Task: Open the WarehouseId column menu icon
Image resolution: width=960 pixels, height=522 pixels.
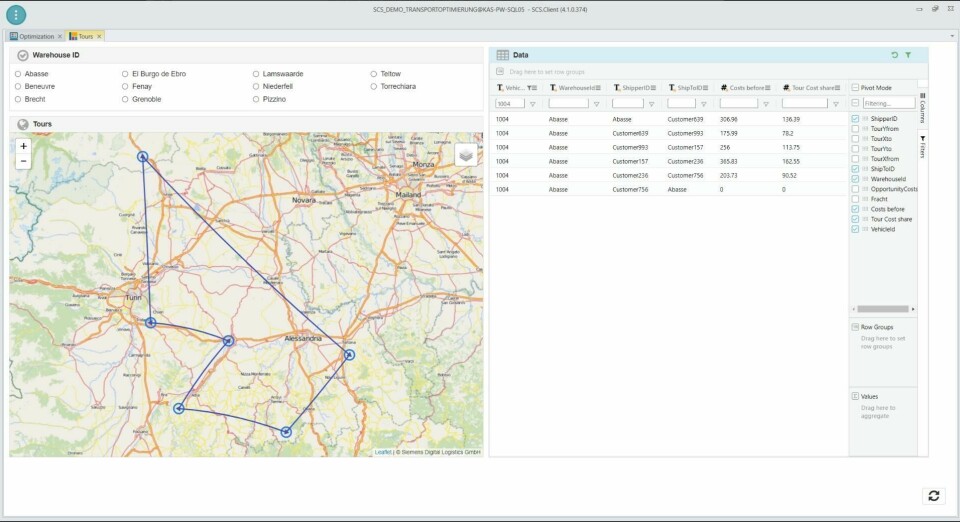Action: point(599,88)
